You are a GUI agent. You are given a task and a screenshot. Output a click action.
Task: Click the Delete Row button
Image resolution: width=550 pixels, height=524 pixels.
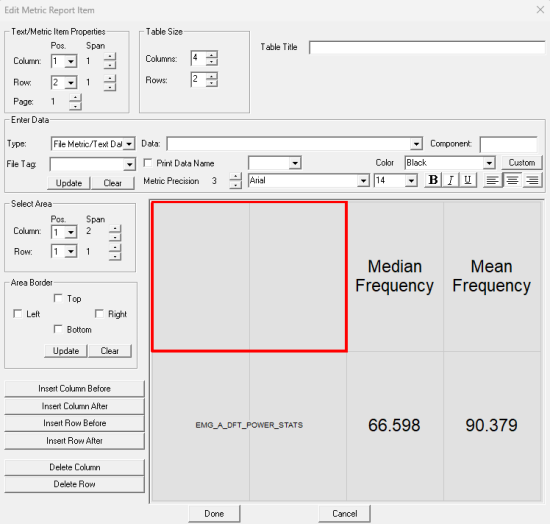coord(74,484)
